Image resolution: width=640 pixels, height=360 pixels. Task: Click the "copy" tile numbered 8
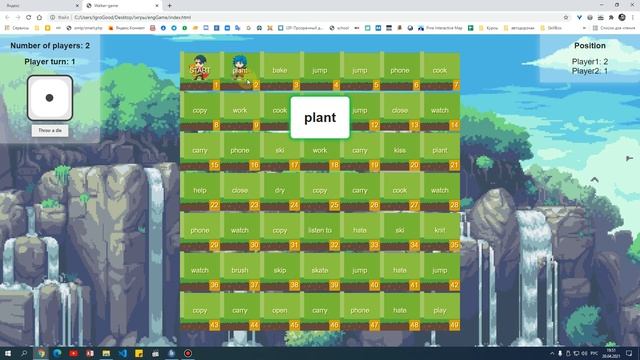[x=200, y=111]
